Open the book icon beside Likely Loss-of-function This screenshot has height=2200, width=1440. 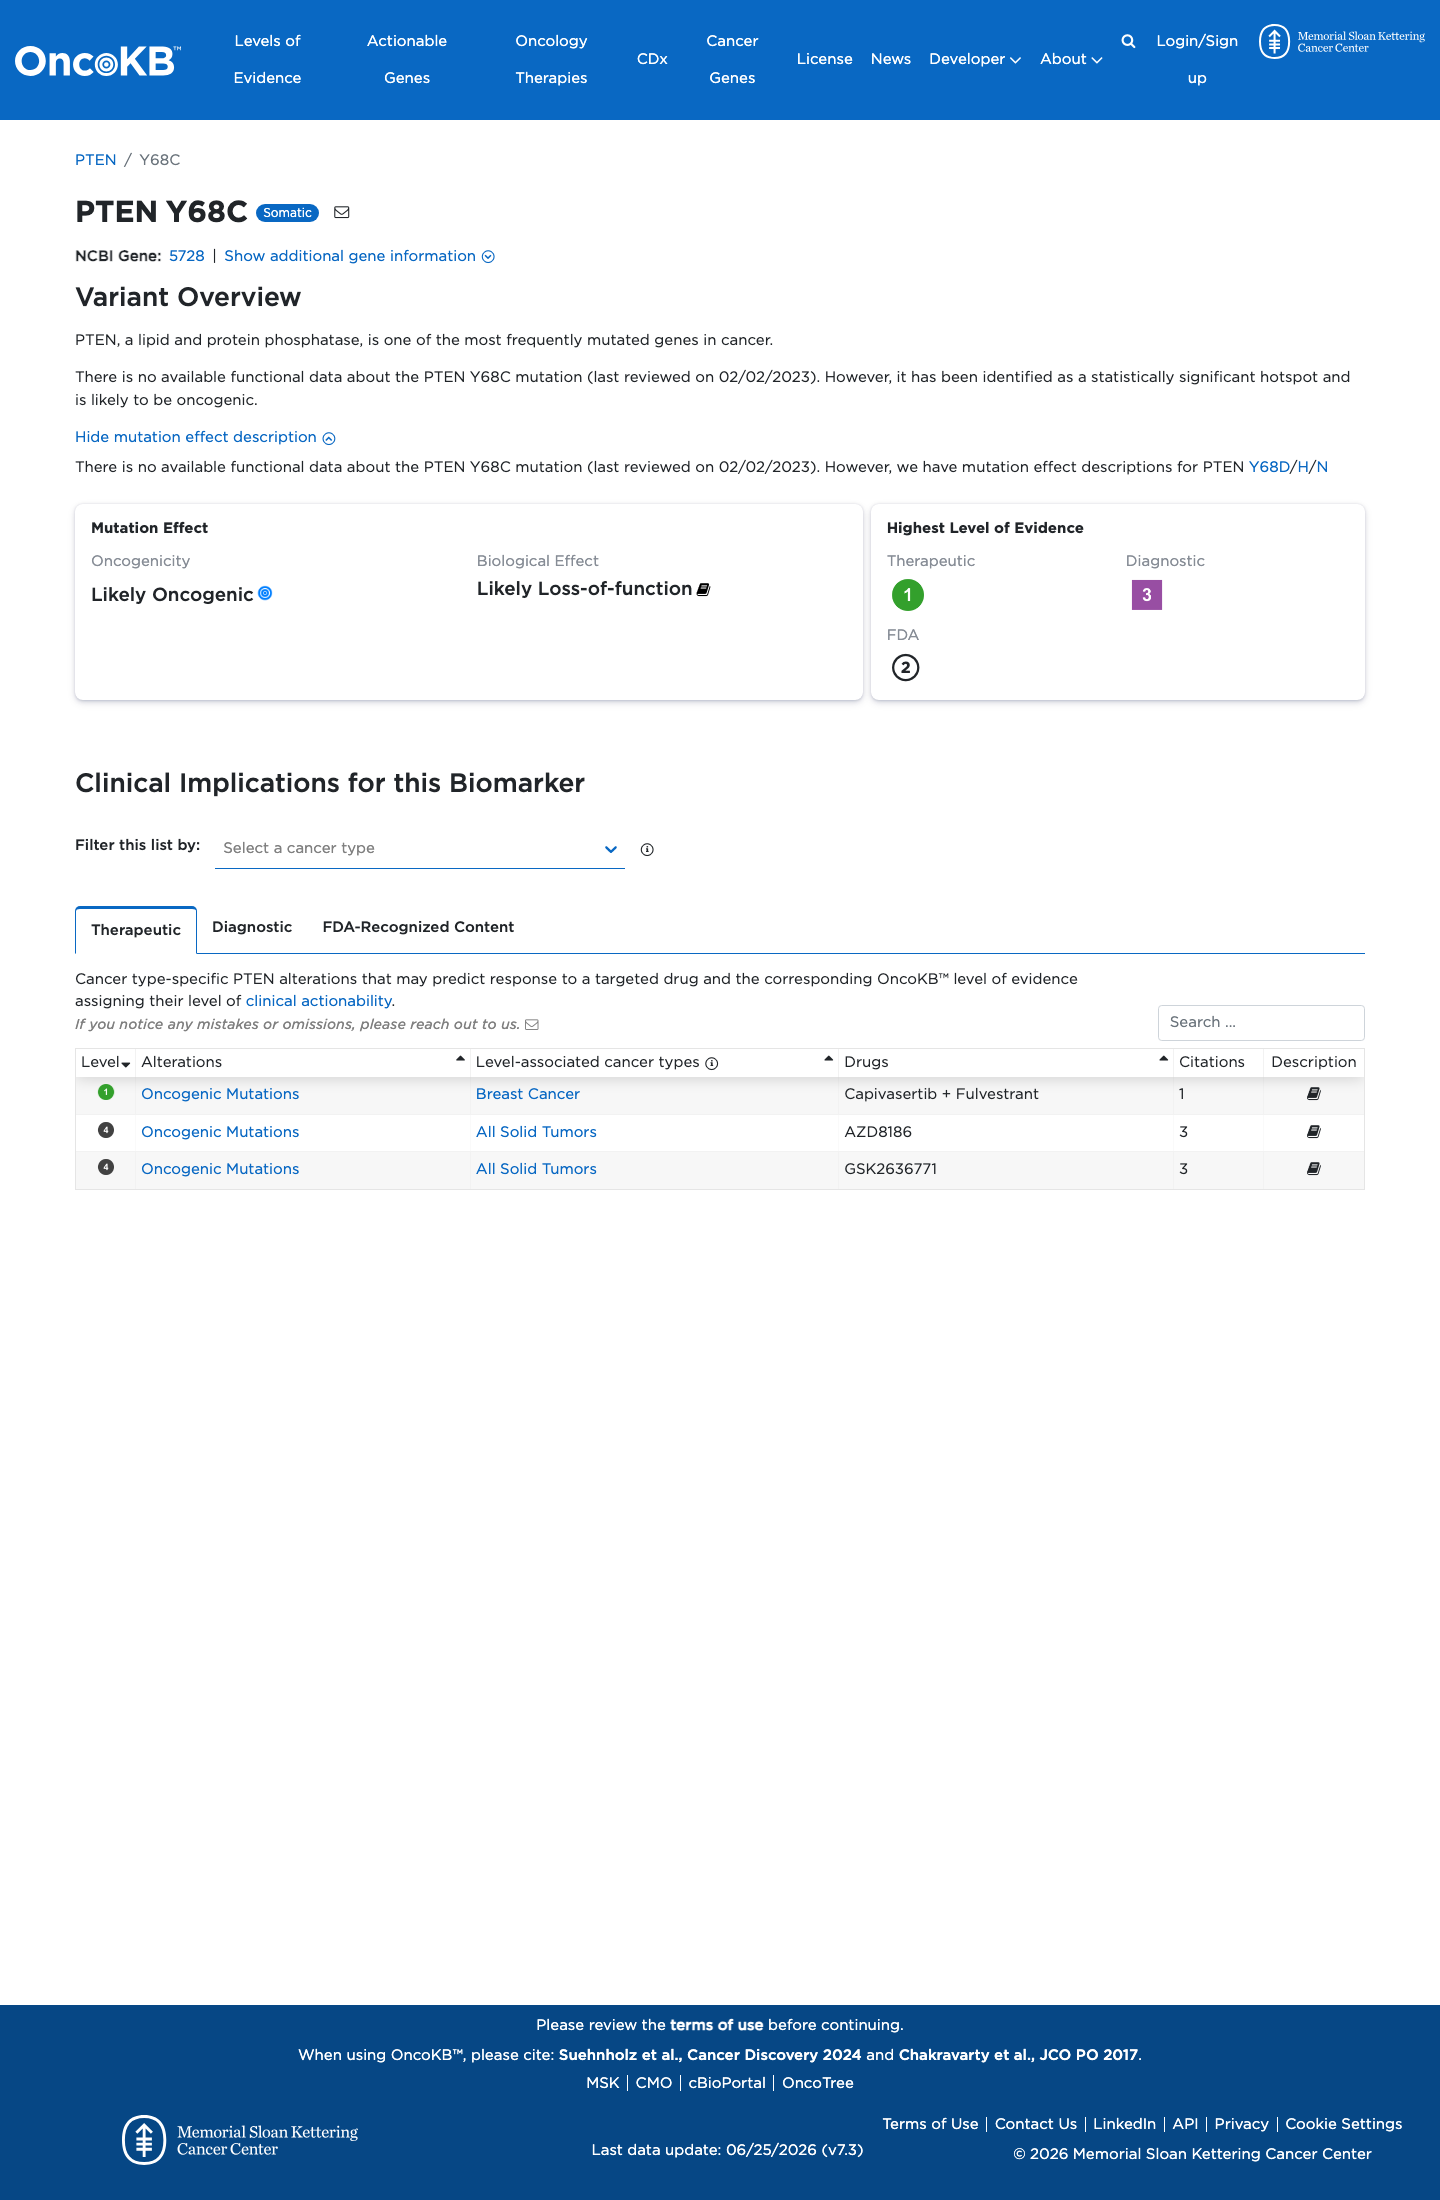point(703,589)
